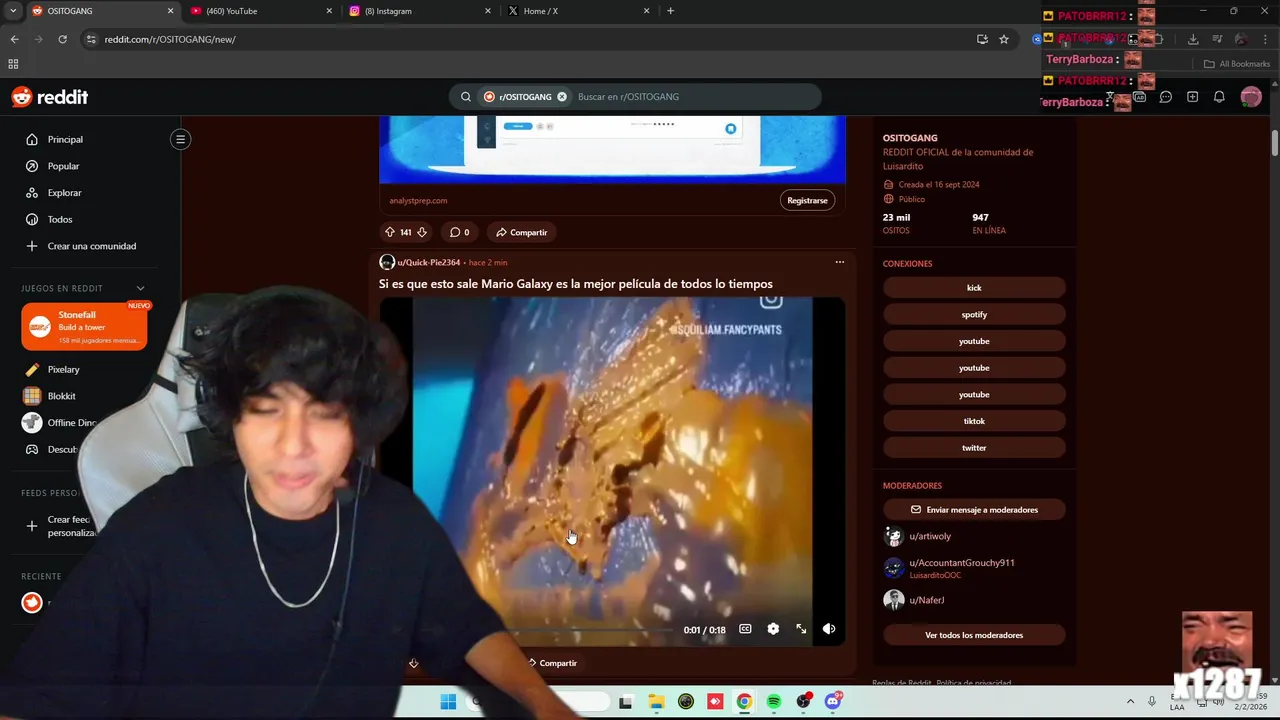Click the Registrarse button on the ad
The width and height of the screenshot is (1280, 720).
[x=807, y=200]
